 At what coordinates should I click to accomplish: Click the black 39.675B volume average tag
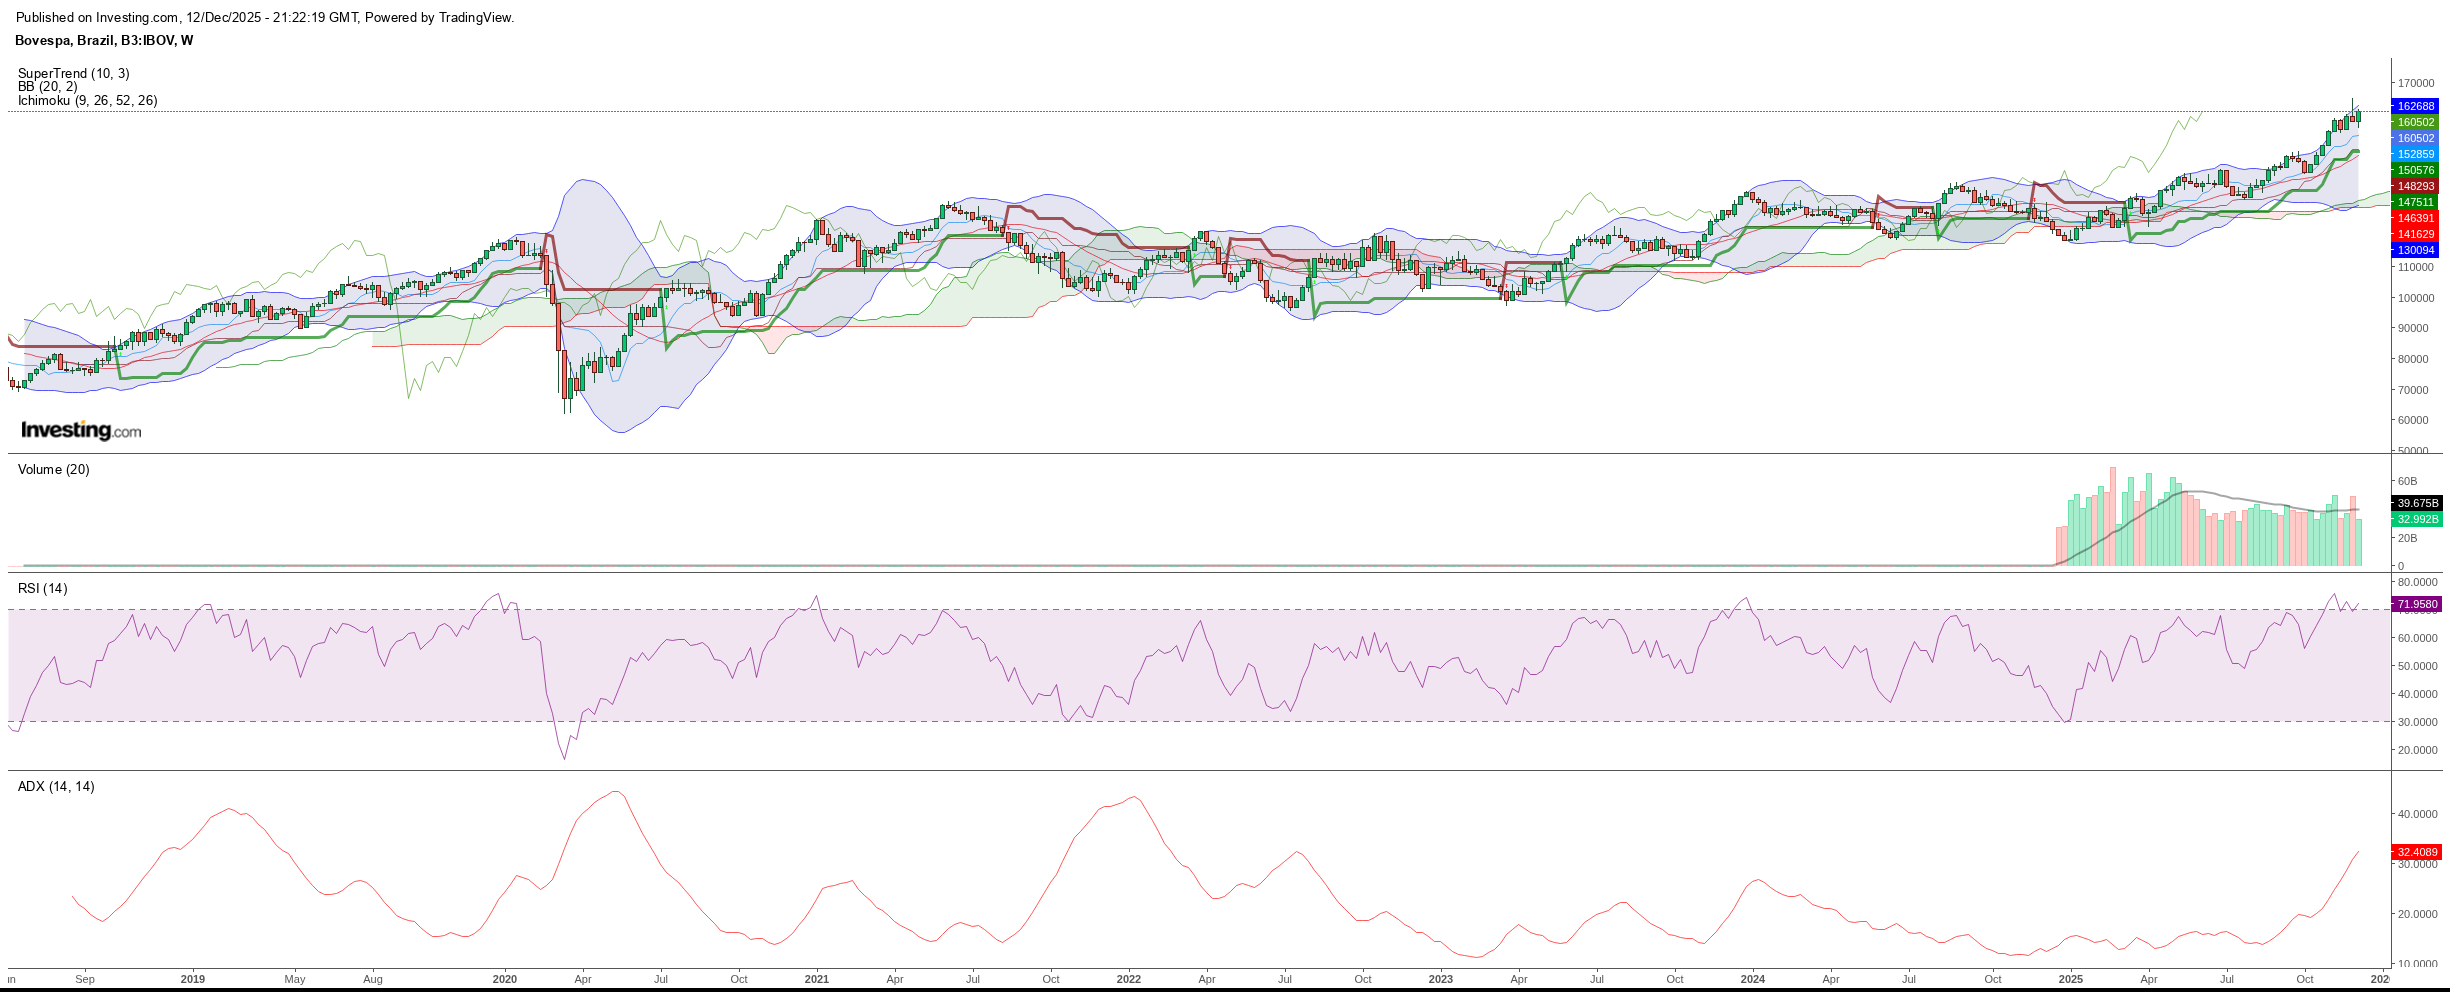tap(2416, 503)
